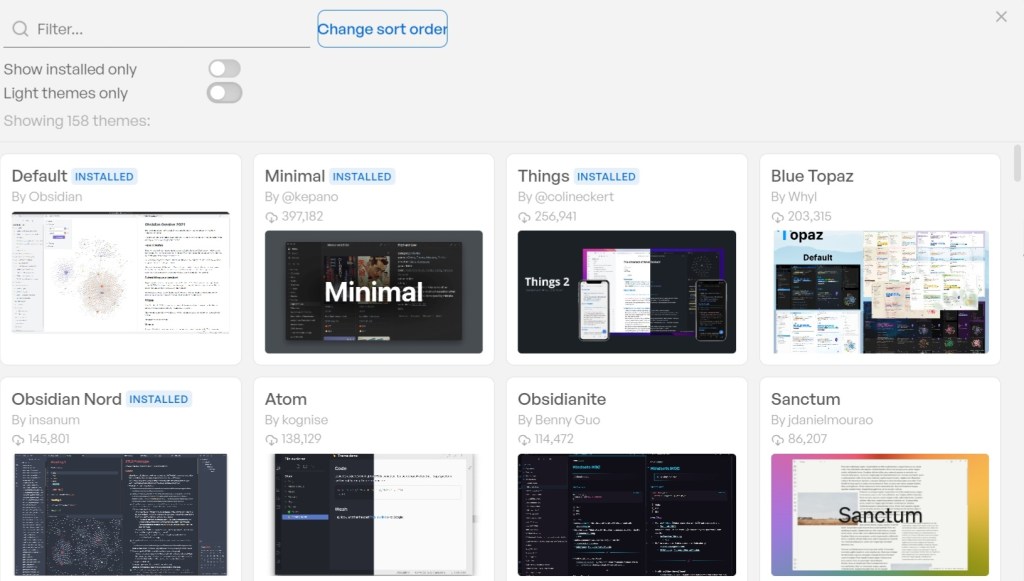Viewport: 1024px width, 581px height.
Task: Enable Show installed only toggle
Action: click(224, 69)
